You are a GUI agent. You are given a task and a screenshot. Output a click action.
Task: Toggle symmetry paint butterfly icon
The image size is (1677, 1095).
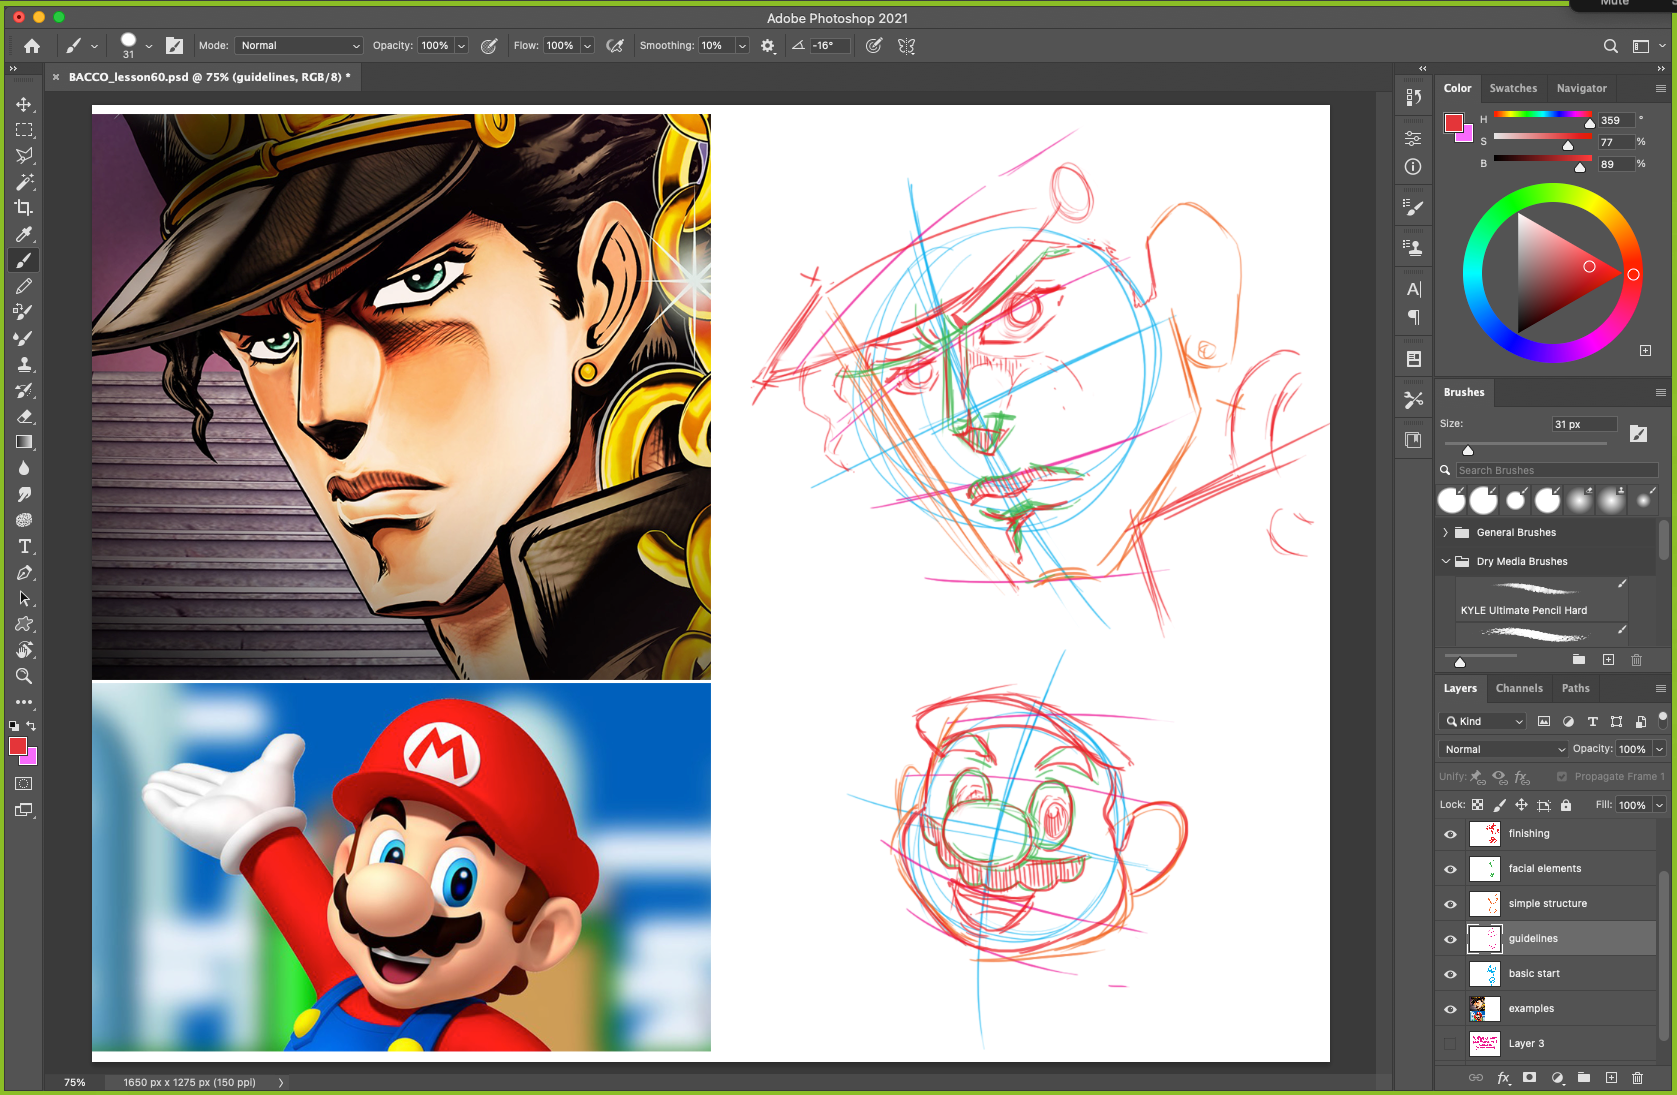(x=907, y=46)
